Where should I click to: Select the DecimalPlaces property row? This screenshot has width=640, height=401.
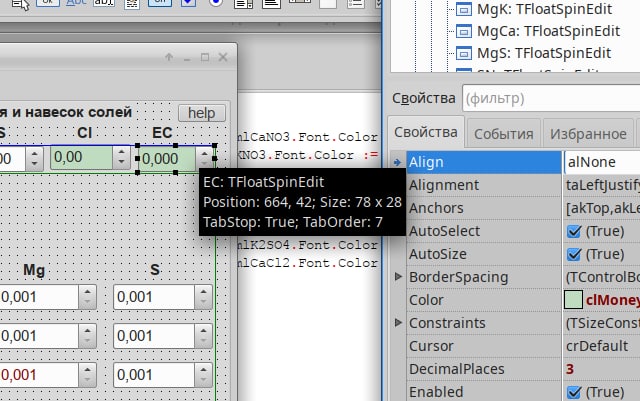click(x=484, y=369)
